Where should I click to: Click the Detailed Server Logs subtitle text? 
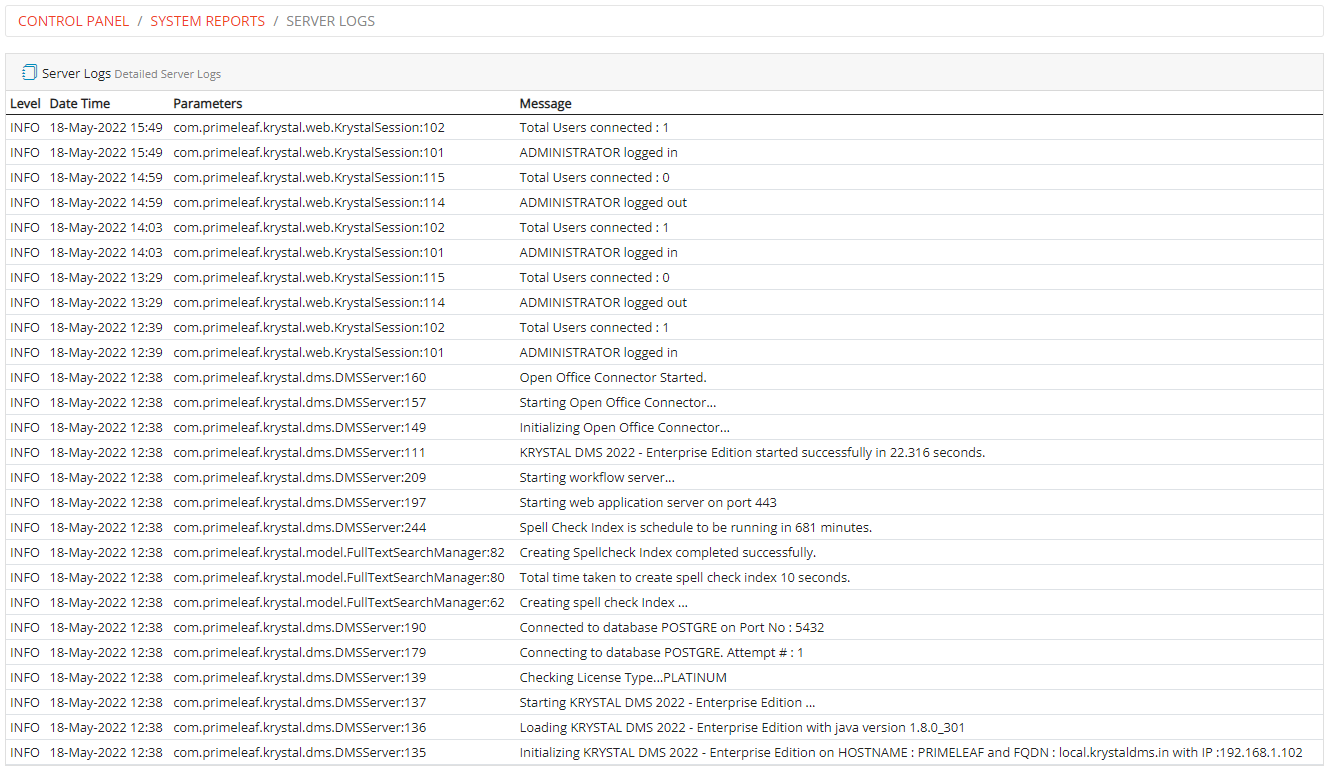[x=167, y=74]
